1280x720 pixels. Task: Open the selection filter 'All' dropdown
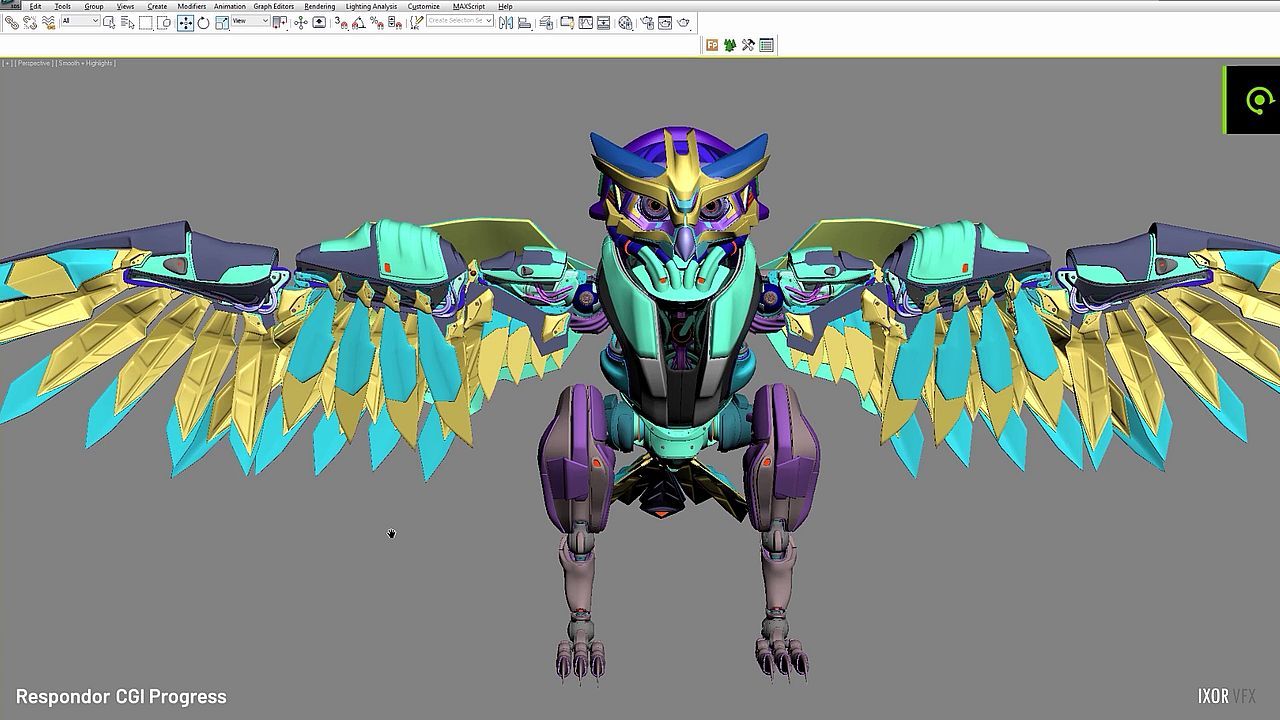coord(79,21)
